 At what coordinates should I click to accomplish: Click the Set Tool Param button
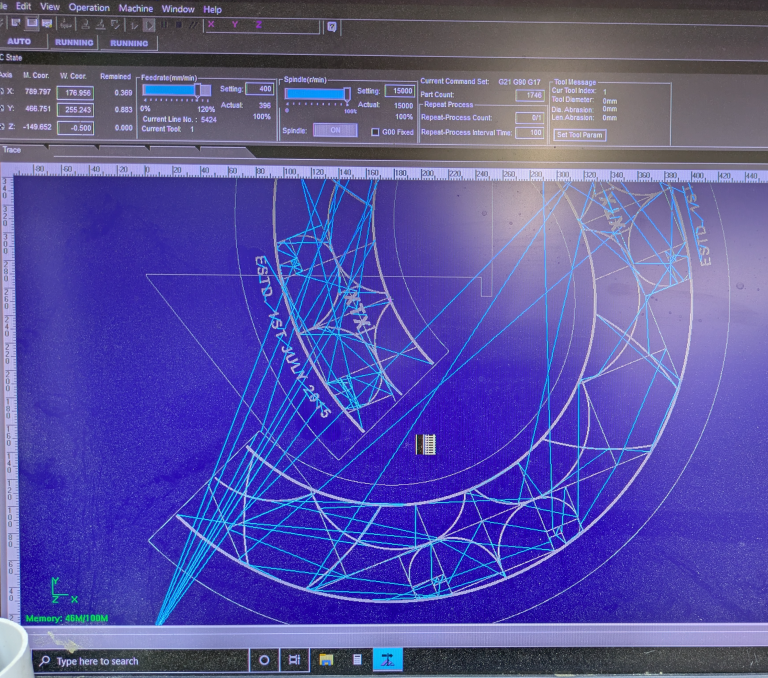pyautogui.click(x=579, y=135)
